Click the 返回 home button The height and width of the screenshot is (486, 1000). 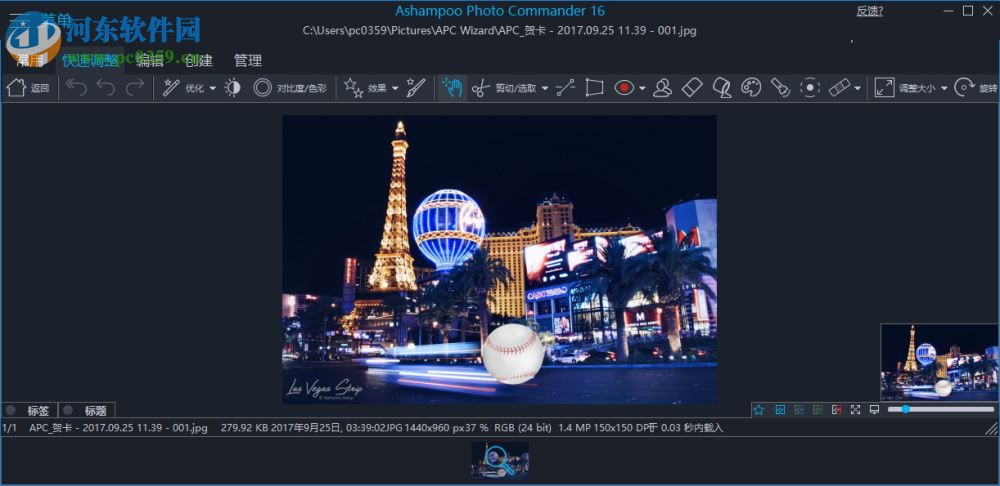pyautogui.click(x=27, y=88)
